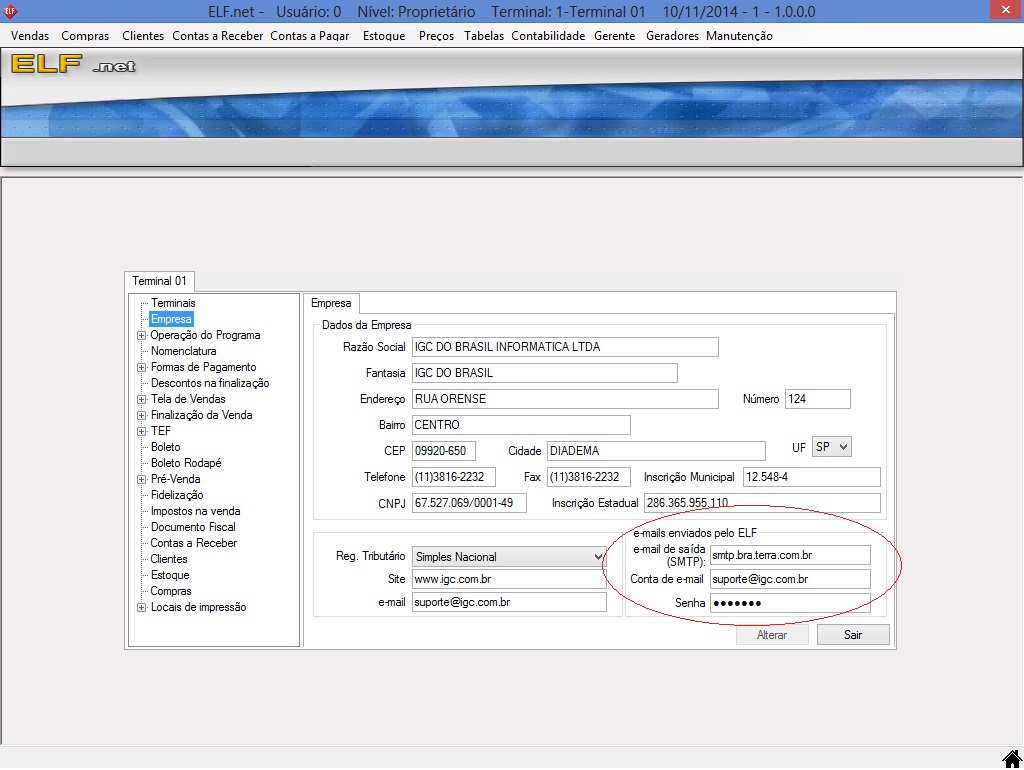The height and width of the screenshot is (770, 1024).
Task: Open the Compras menu
Action: [85, 36]
